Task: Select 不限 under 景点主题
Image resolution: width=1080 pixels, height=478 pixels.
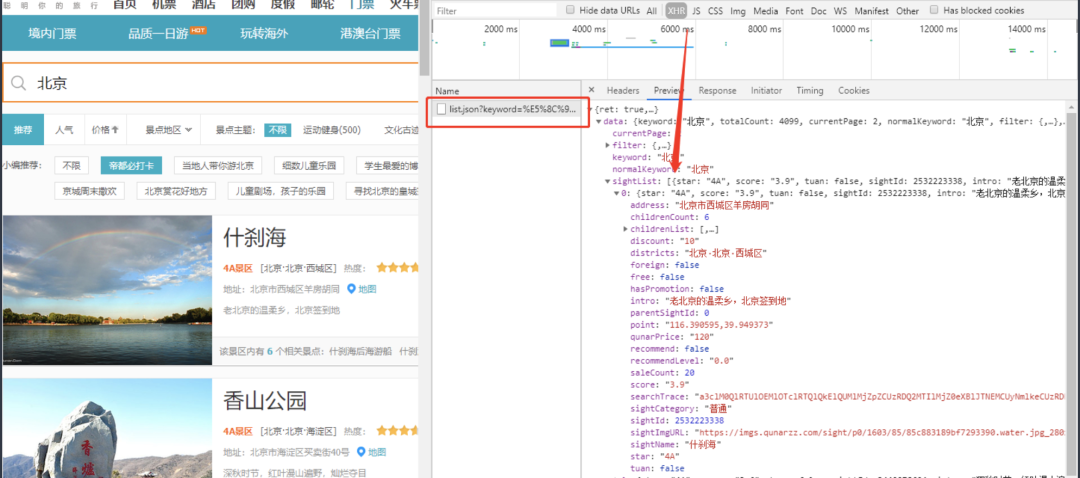Action: pos(277,129)
